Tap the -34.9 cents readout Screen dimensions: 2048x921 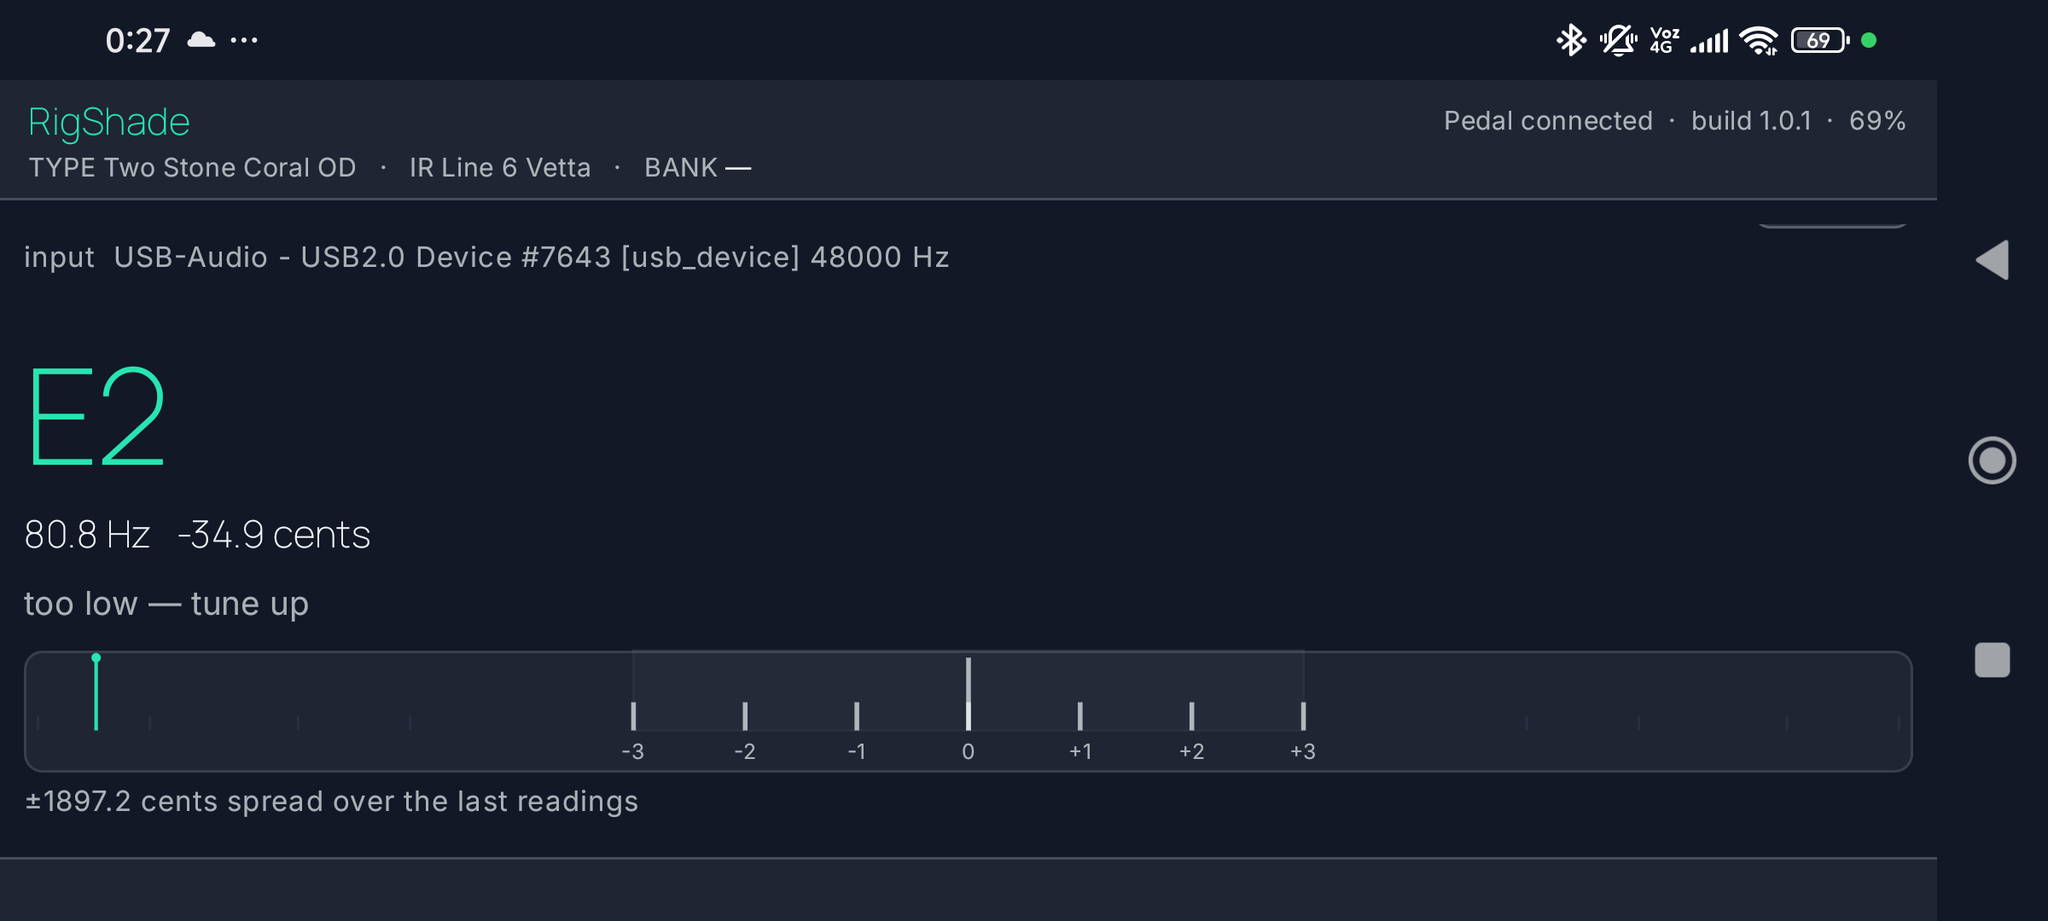[274, 535]
